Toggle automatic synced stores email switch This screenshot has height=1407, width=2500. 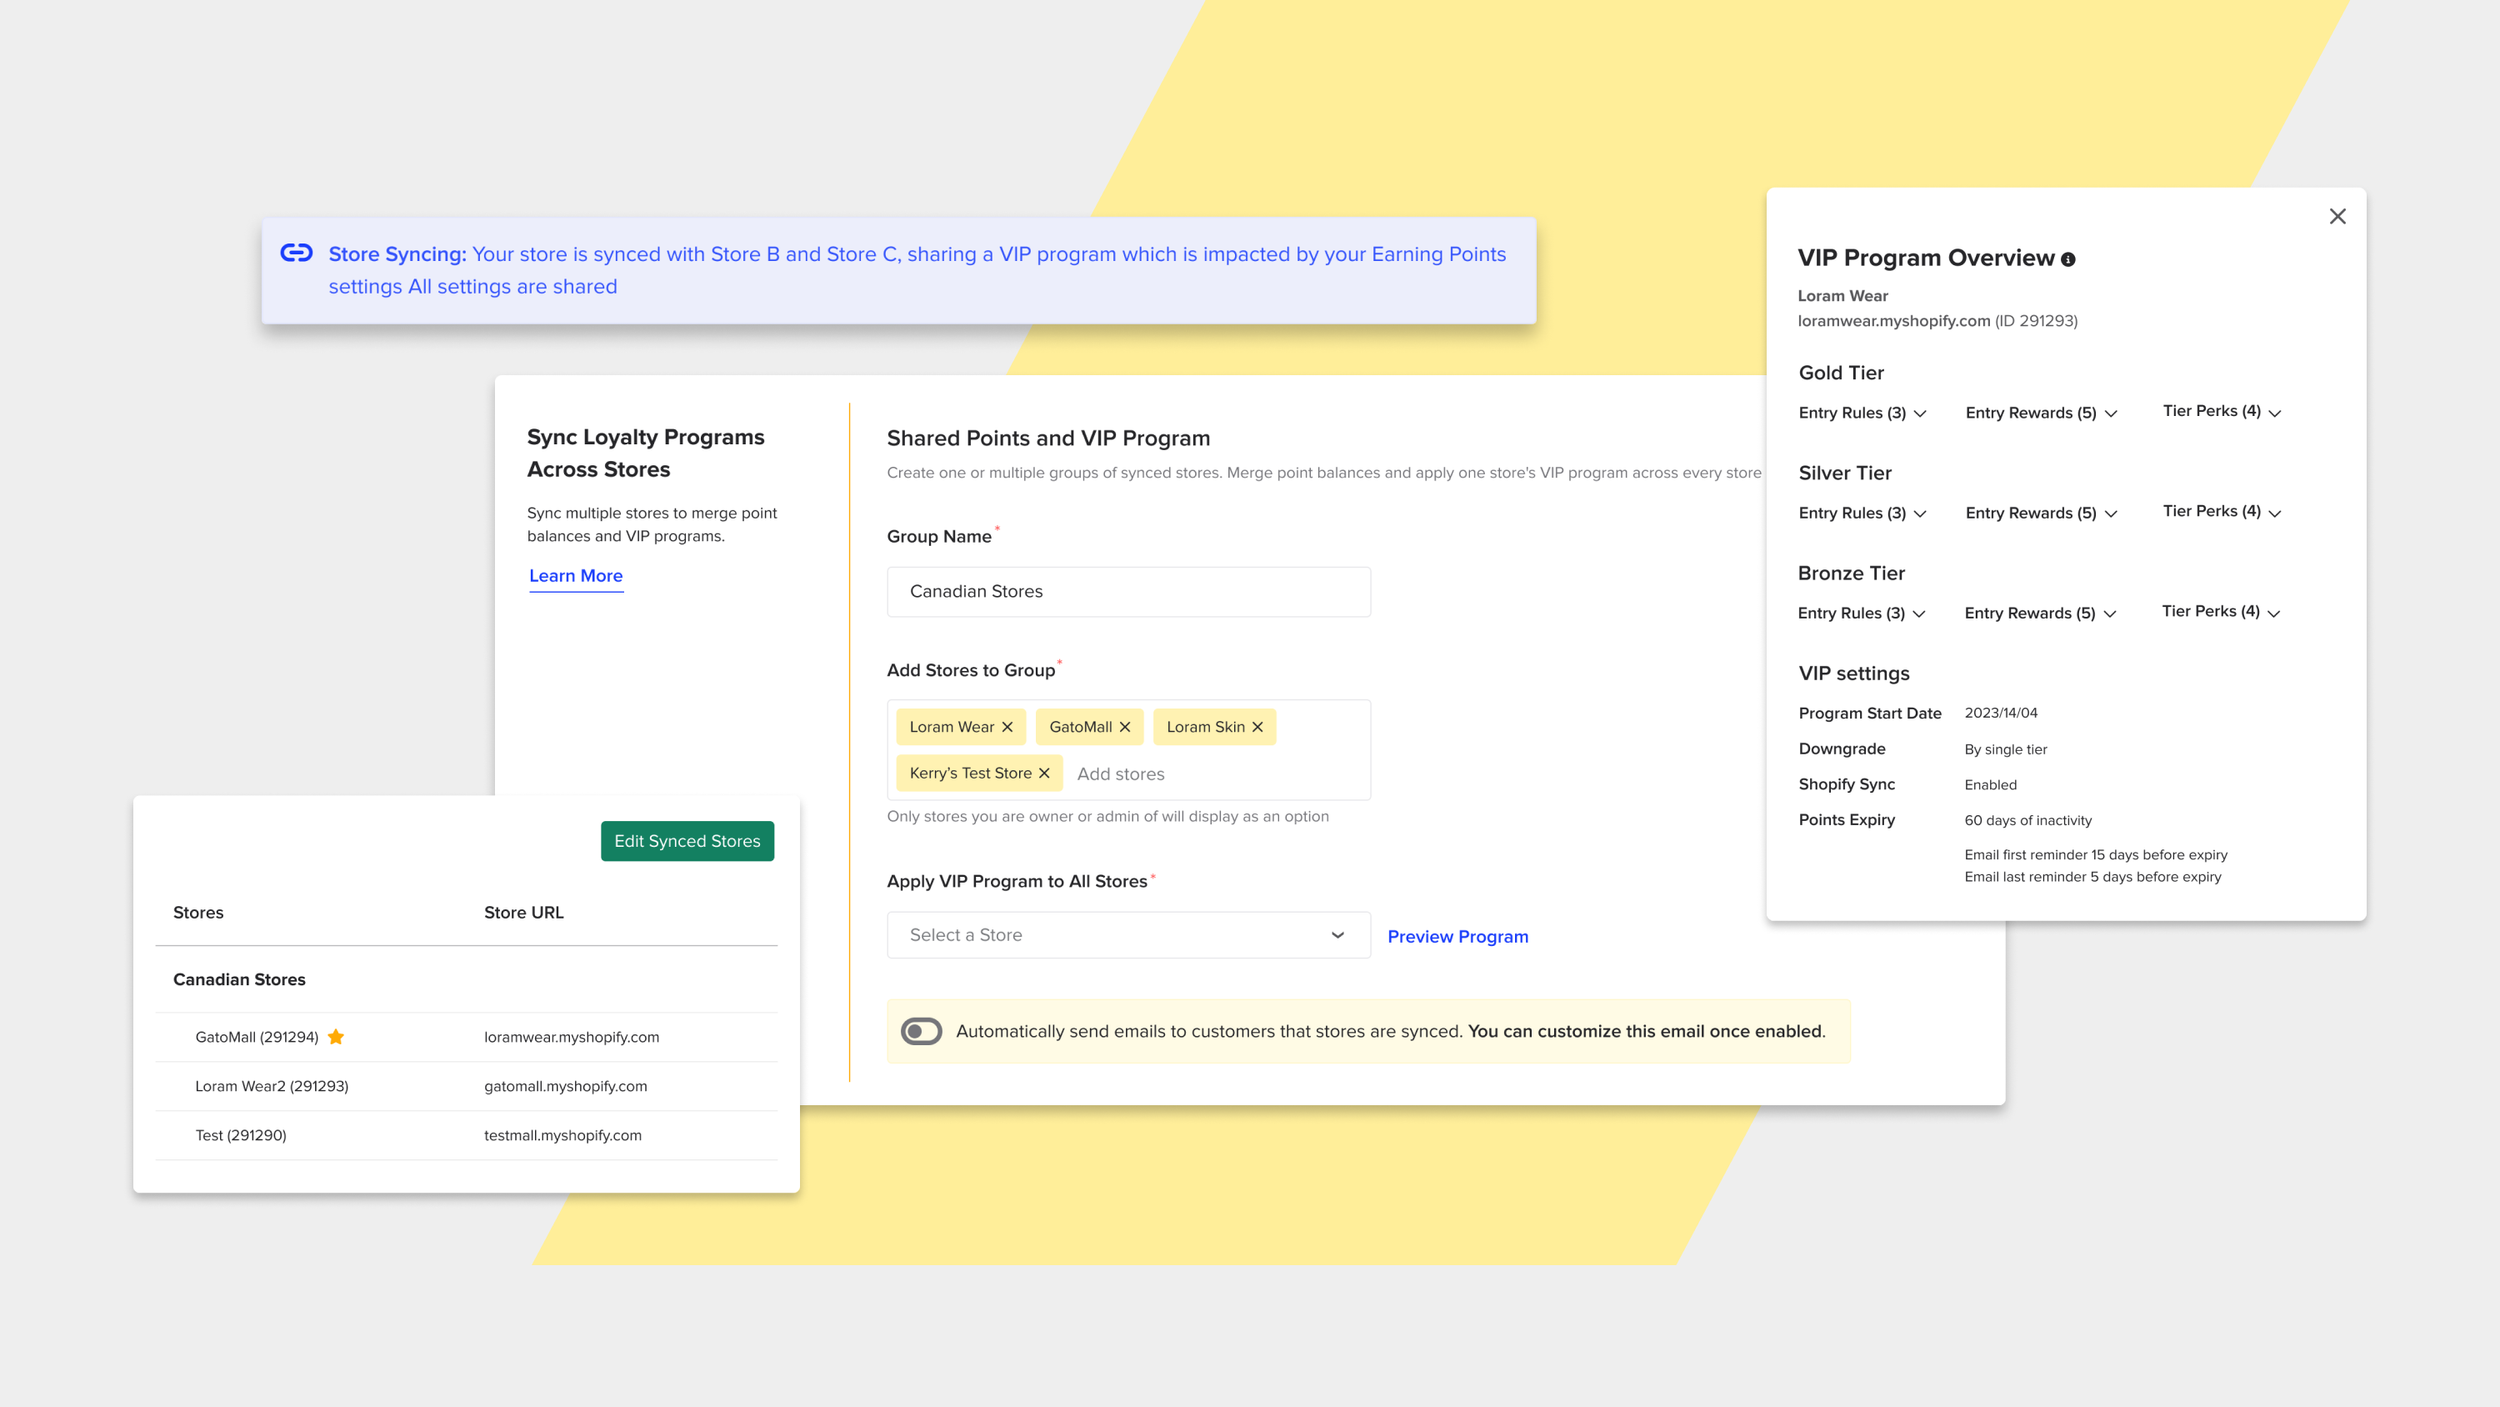921,1031
